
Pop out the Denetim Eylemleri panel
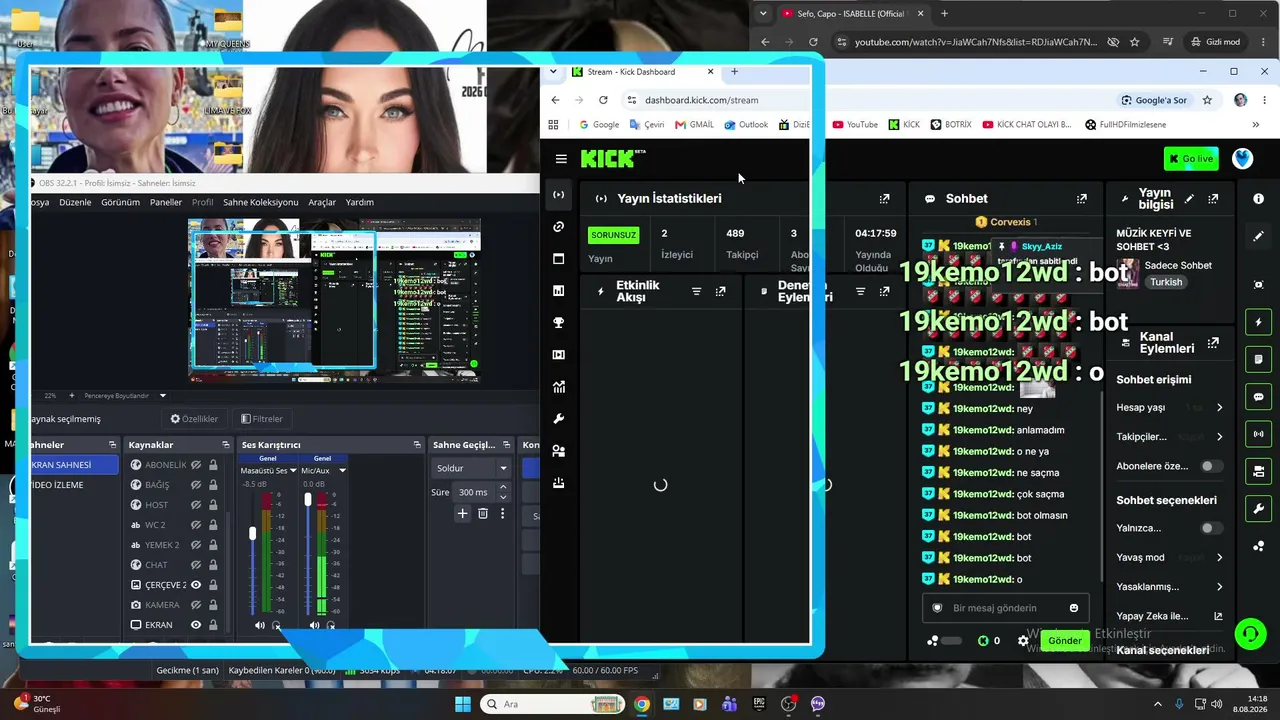pyautogui.click(x=884, y=291)
